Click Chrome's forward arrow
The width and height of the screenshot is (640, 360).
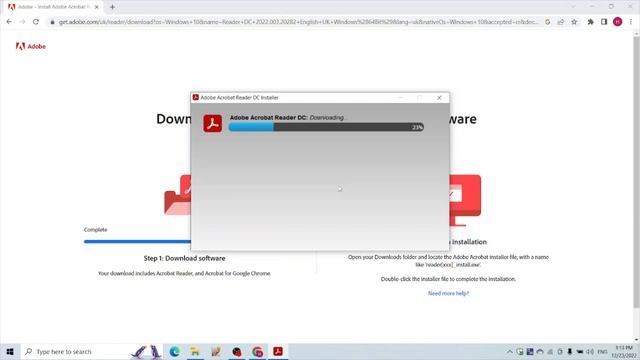point(22,22)
